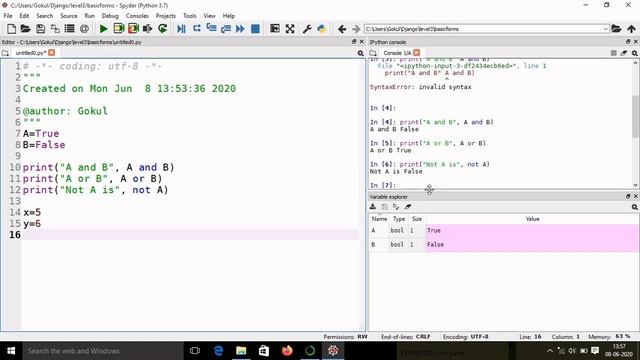
Task: Open editor pane options search icon
Action: [360, 53]
